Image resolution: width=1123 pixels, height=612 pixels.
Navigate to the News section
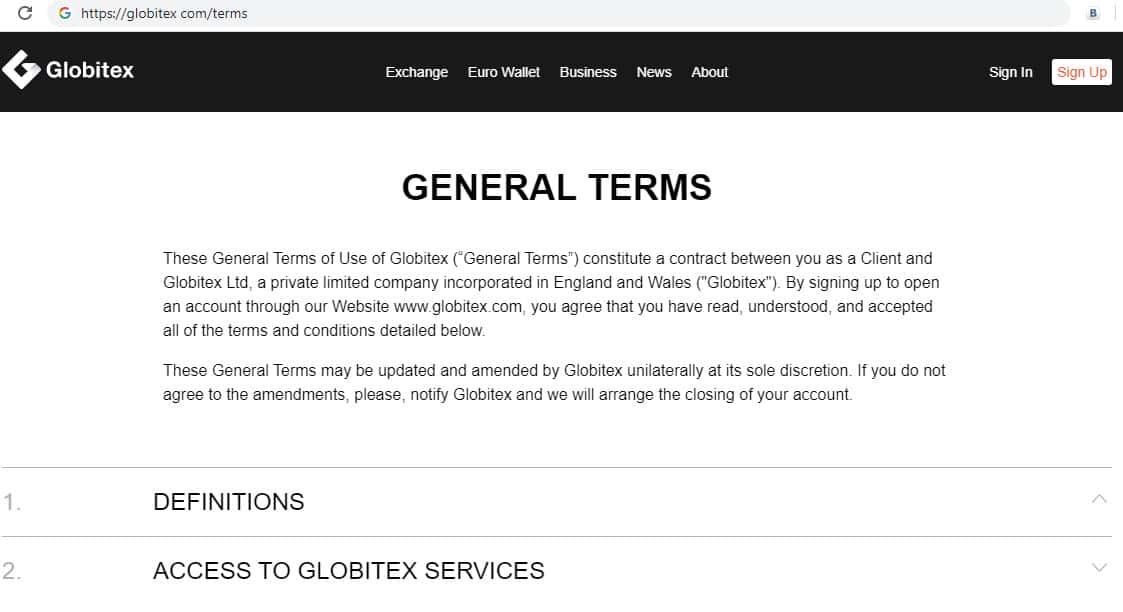click(654, 72)
